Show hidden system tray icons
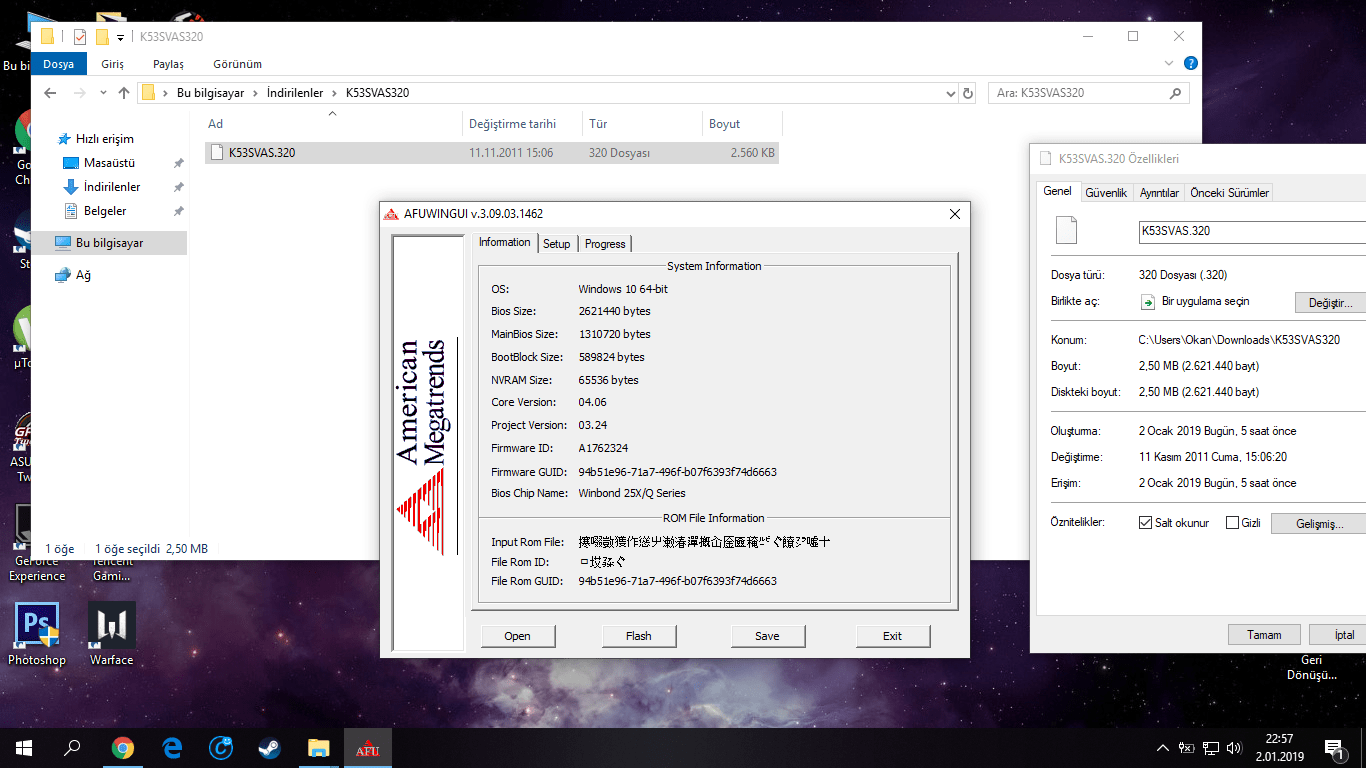1366x768 pixels. click(1163, 748)
